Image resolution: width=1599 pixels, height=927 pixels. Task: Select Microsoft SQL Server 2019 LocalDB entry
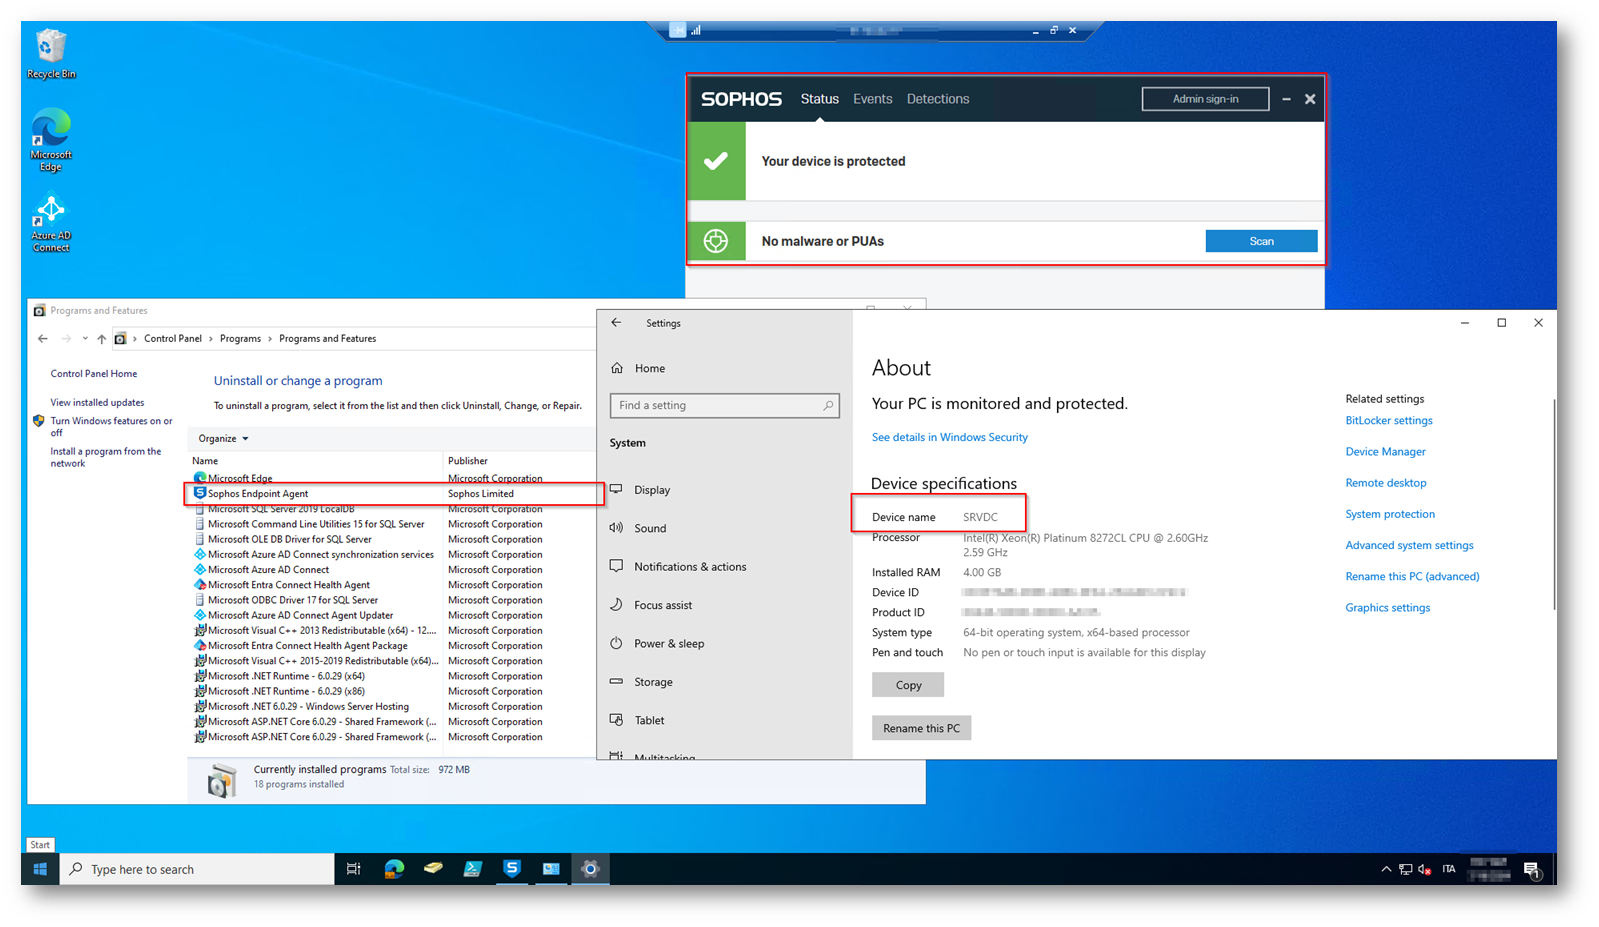coord(394,509)
